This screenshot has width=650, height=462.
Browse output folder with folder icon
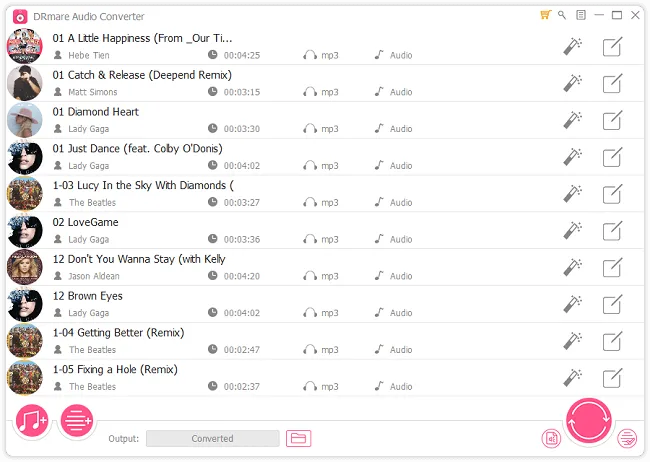tap(298, 438)
